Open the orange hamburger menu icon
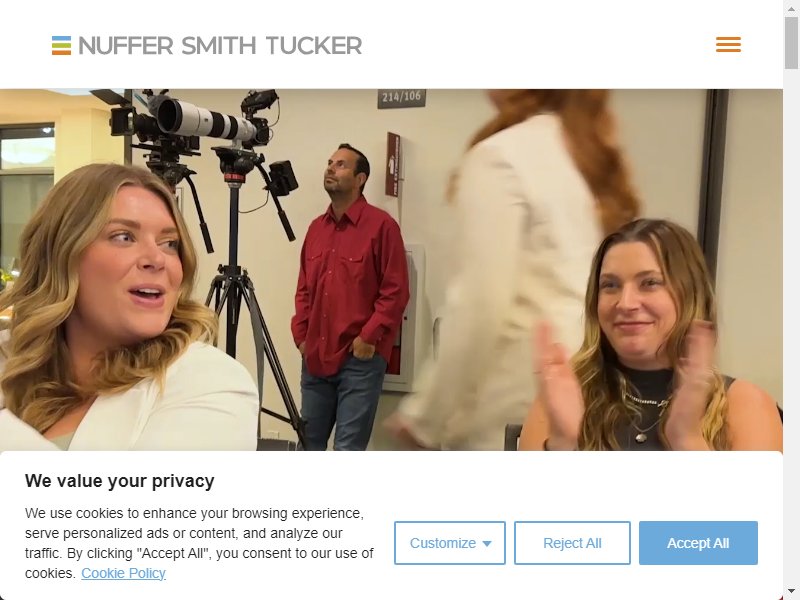The height and width of the screenshot is (600, 800). [x=728, y=44]
